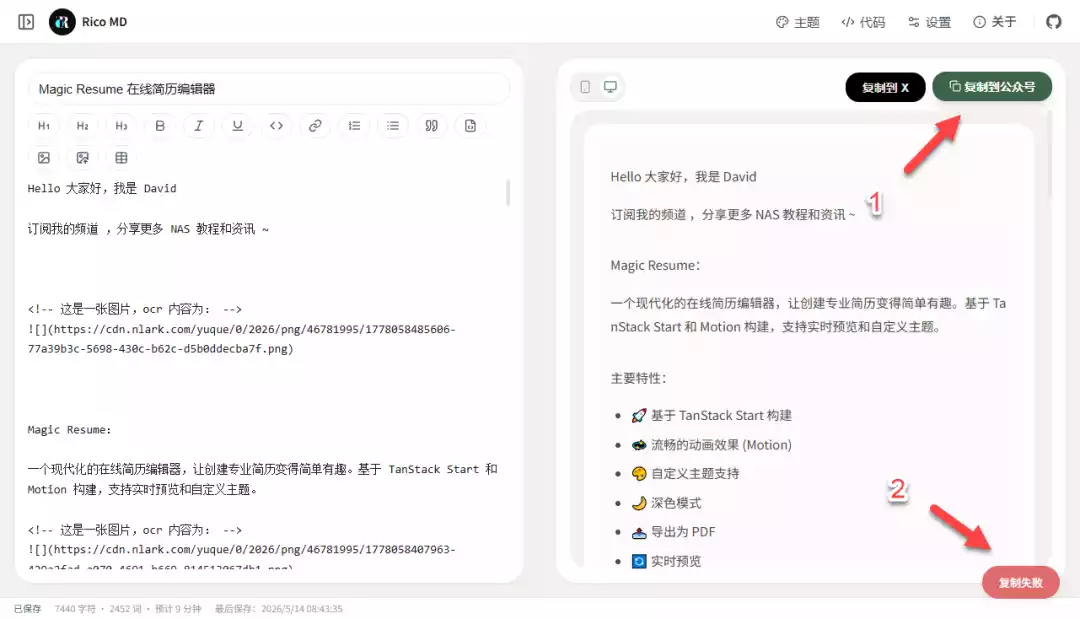This screenshot has width=1080, height=619.
Task: Open the 主题 theme menu
Action: point(798,22)
